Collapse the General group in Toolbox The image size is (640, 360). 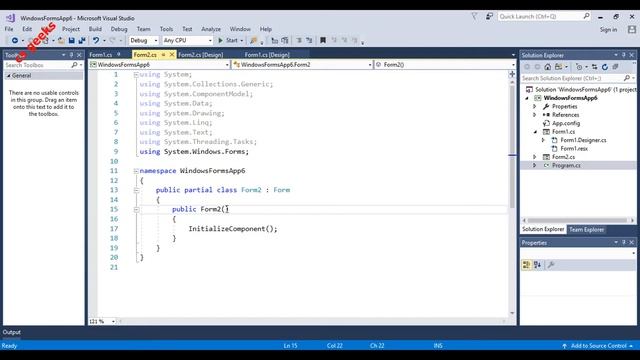(8, 76)
